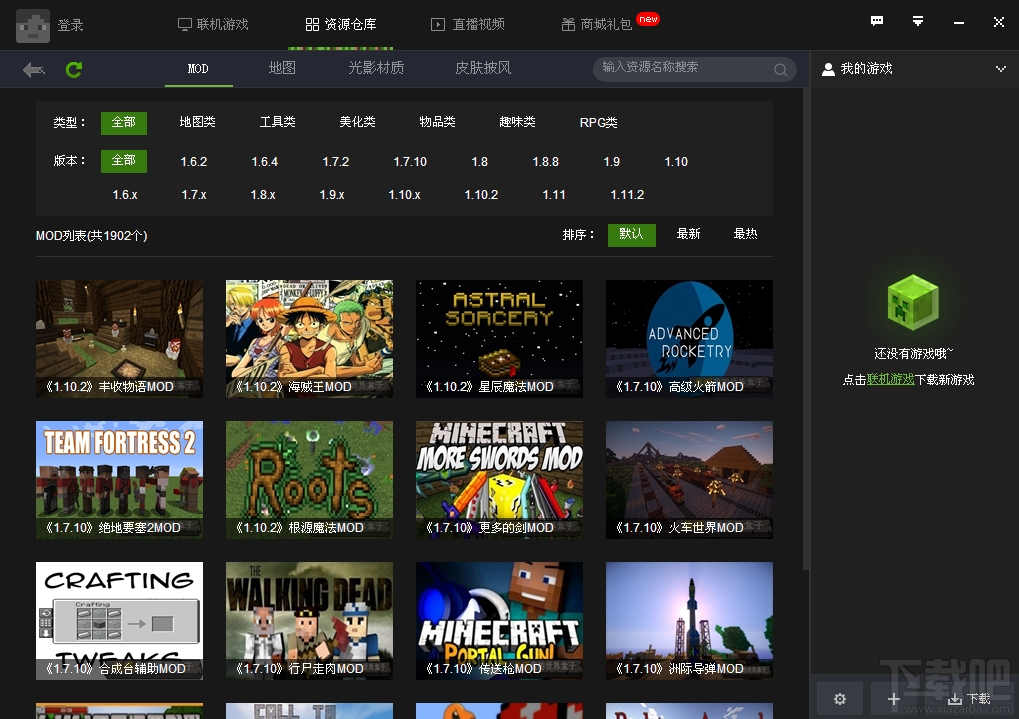Click the back arrow icon
Screen dimensions: 1019x719
pyautogui.click(x=33, y=70)
